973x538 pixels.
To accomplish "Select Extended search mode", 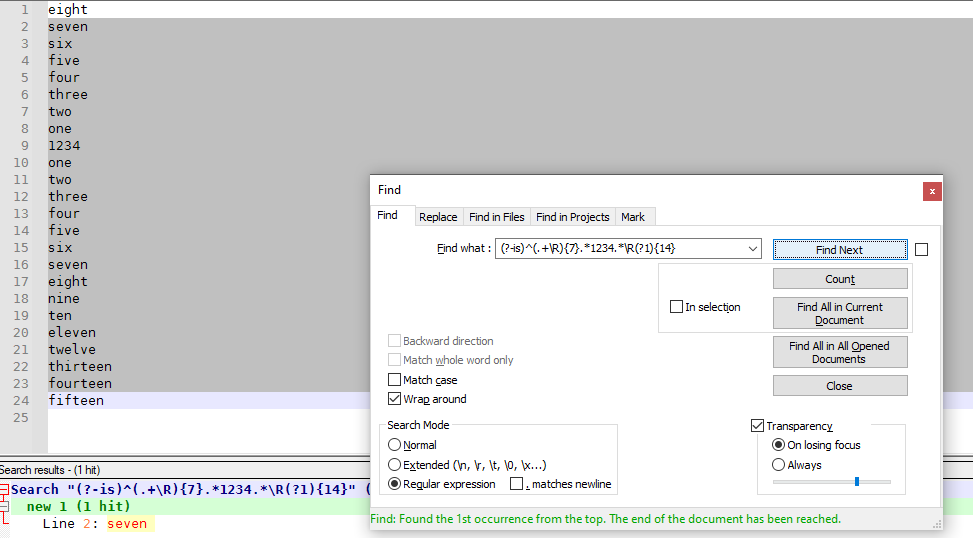I will pos(394,465).
